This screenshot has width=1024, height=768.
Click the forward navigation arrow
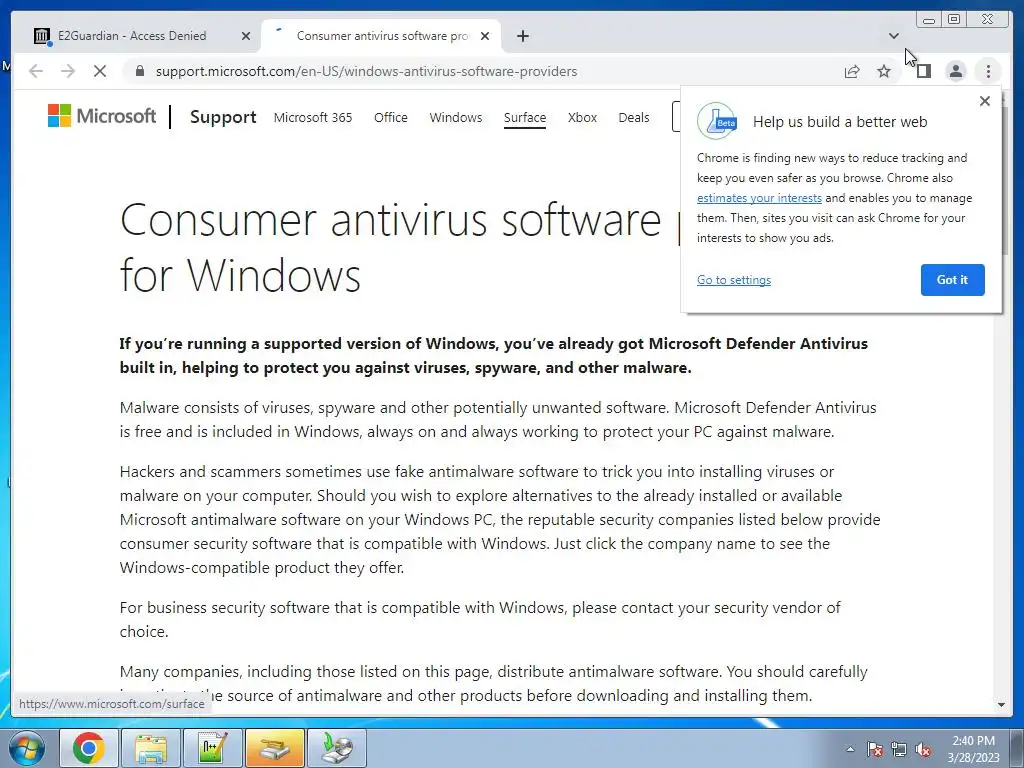(x=68, y=71)
